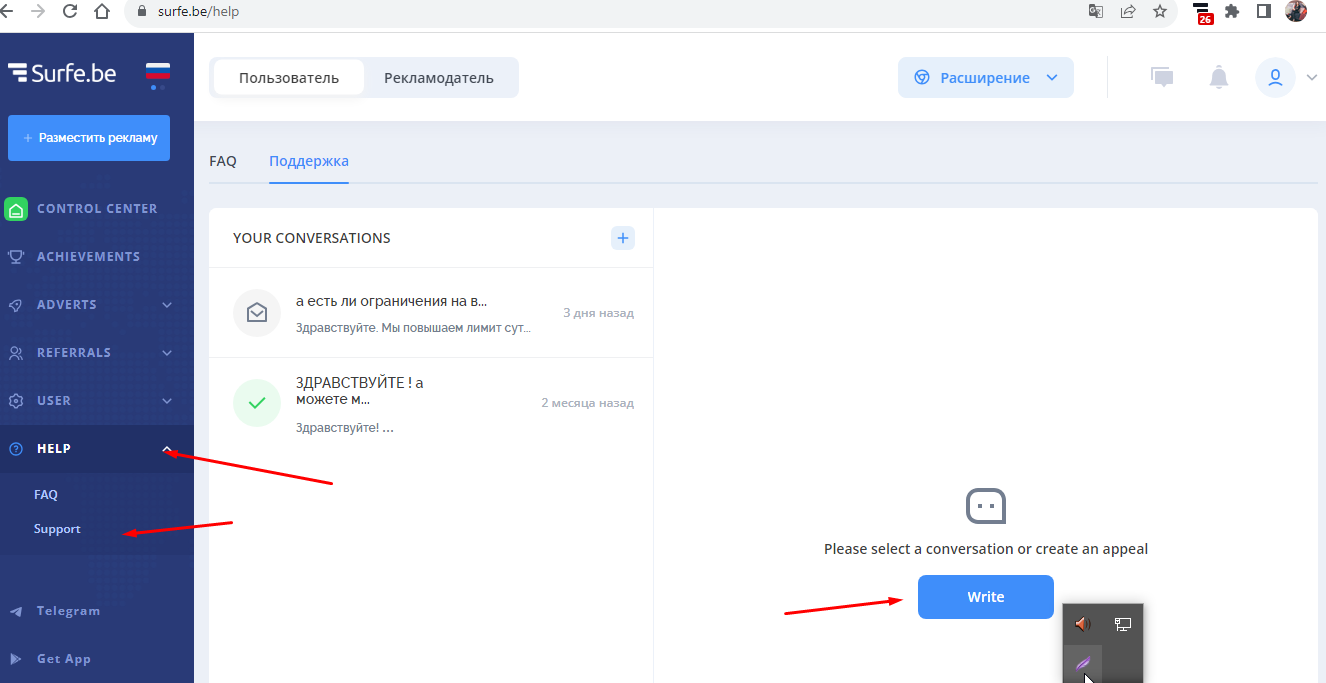Image resolution: width=1326 pixels, height=683 pixels.
Task: Switch to Рекламодатель mode
Action: (439, 78)
